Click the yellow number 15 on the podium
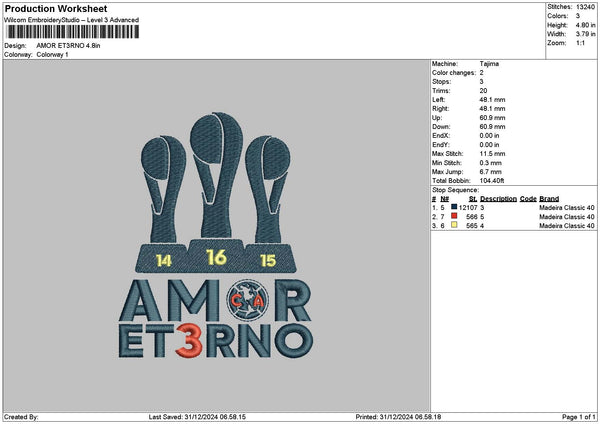 tap(268, 261)
